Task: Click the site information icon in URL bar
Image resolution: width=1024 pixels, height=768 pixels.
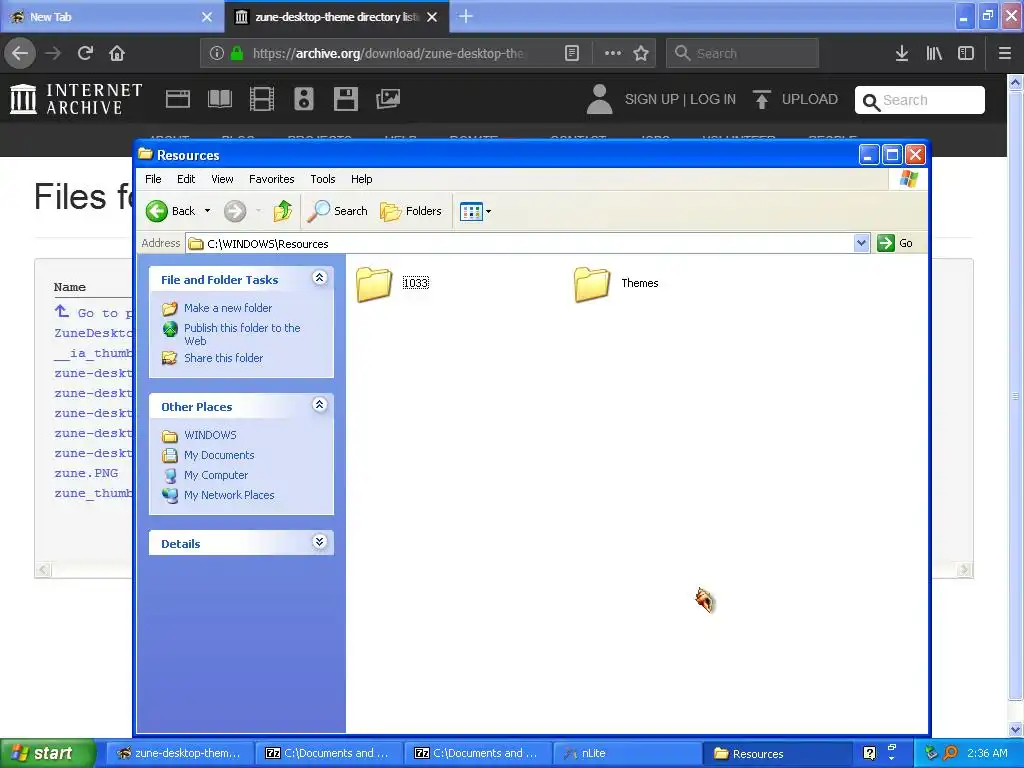Action: [217, 54]
